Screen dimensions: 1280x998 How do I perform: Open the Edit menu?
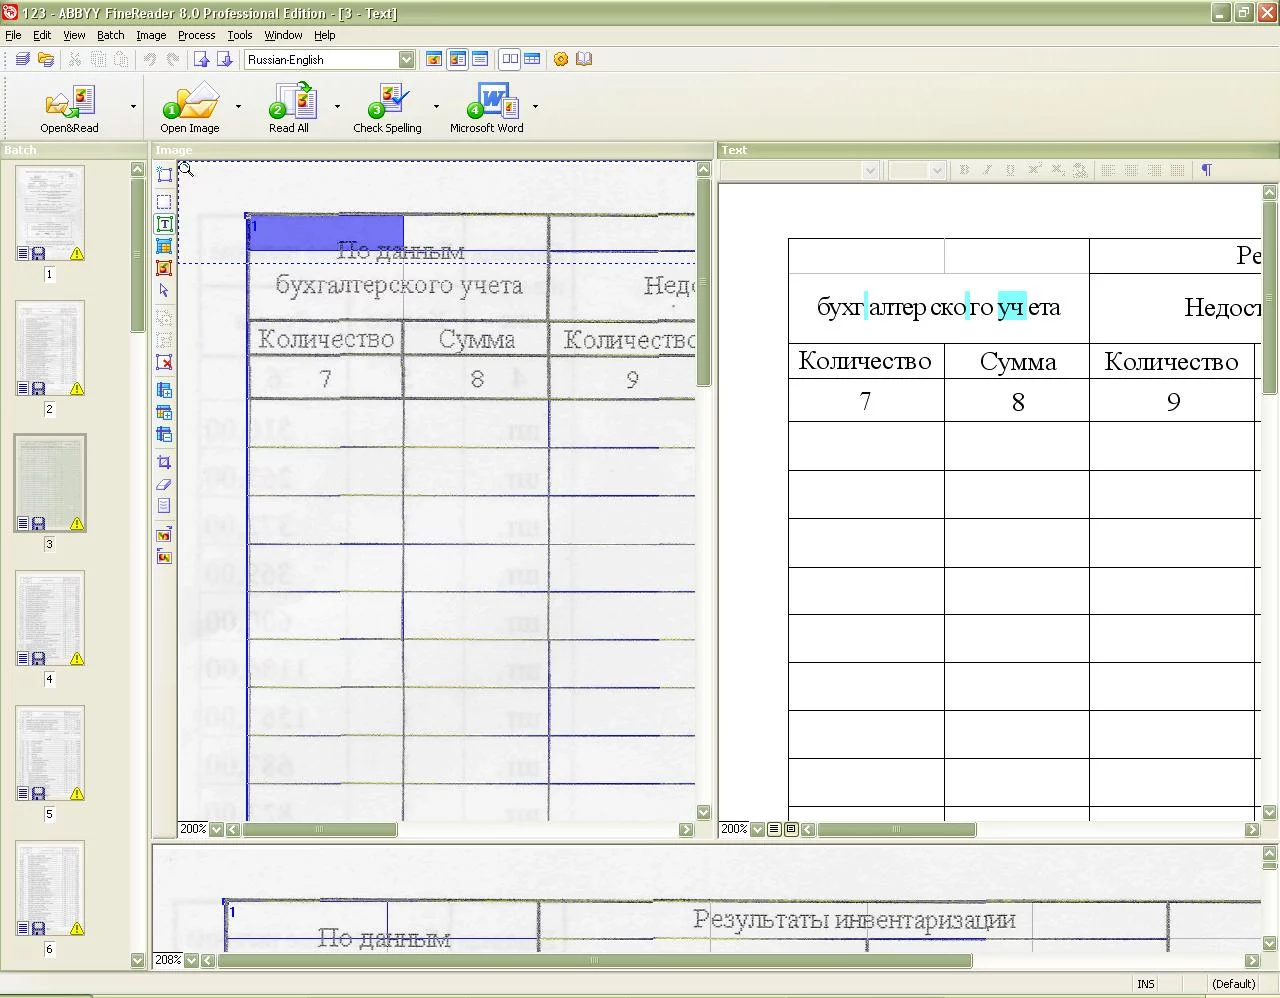pos(42,35)
